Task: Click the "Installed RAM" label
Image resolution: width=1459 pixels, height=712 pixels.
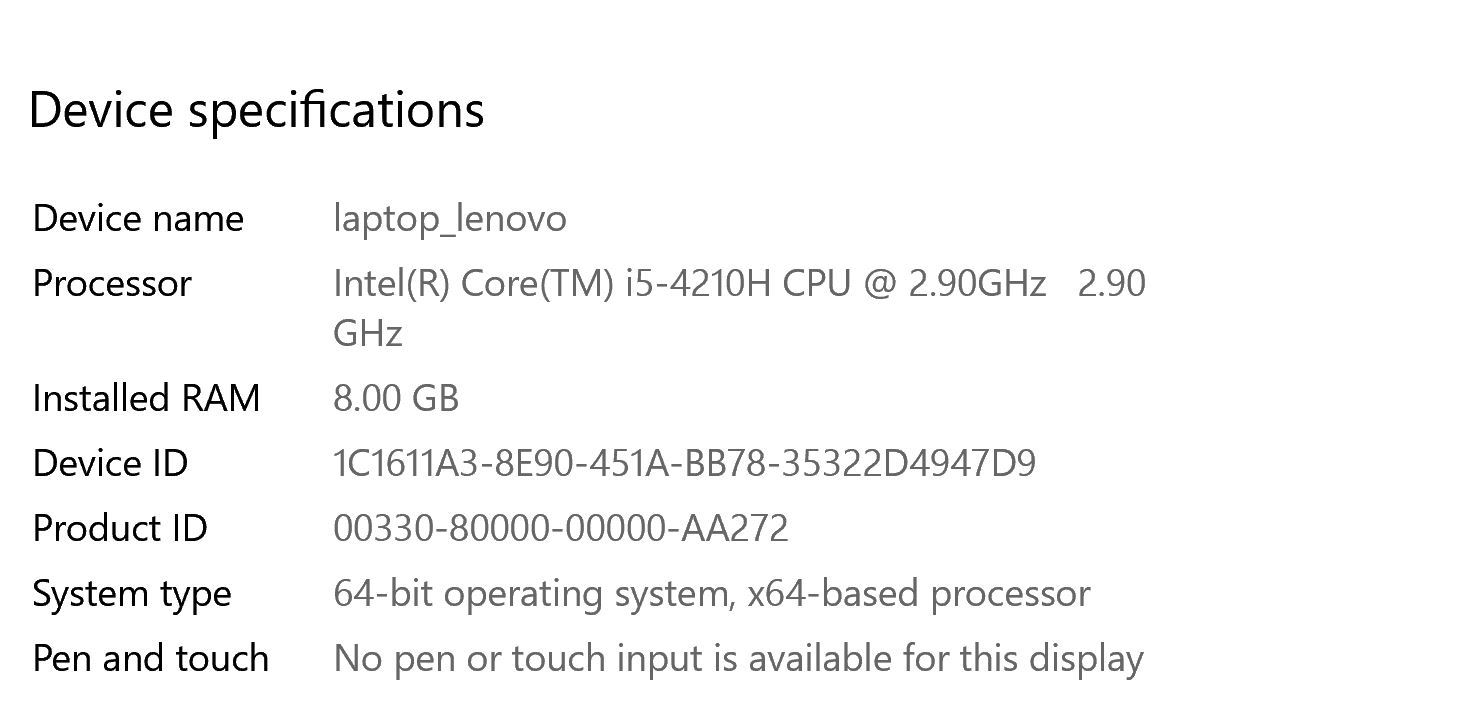Action: (x=146, y=398)
